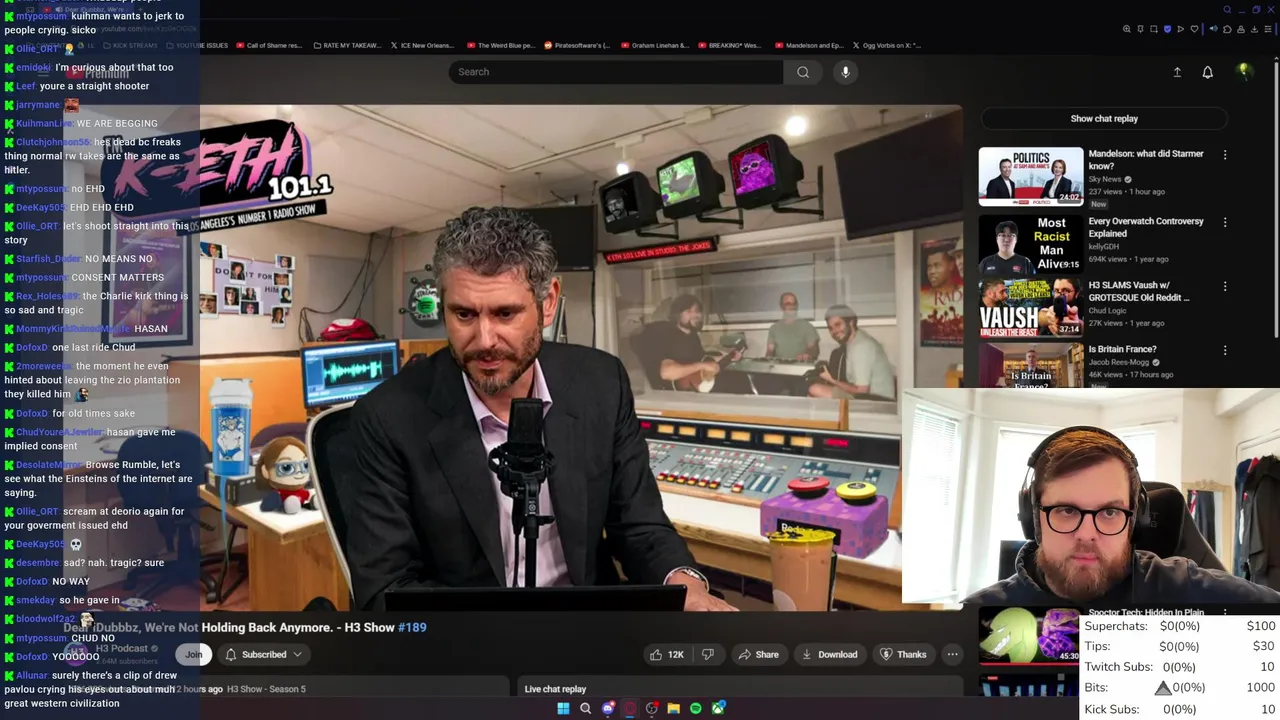This screenshot has width=1280, height=720.
Task: Open the browser extensions cube icon
Action: (1227, 29)
